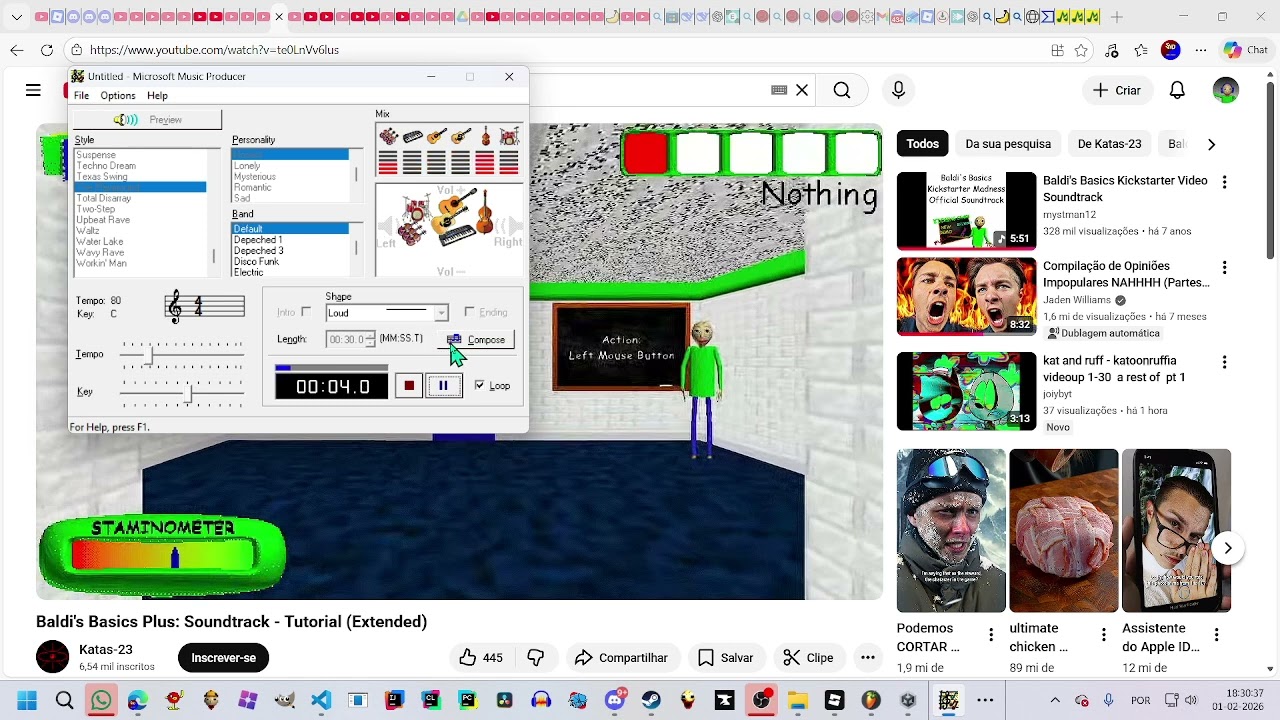Open options for Baldi's Basics Kickstarter video
This screenshot has width=1280, height=720.
1224,182
